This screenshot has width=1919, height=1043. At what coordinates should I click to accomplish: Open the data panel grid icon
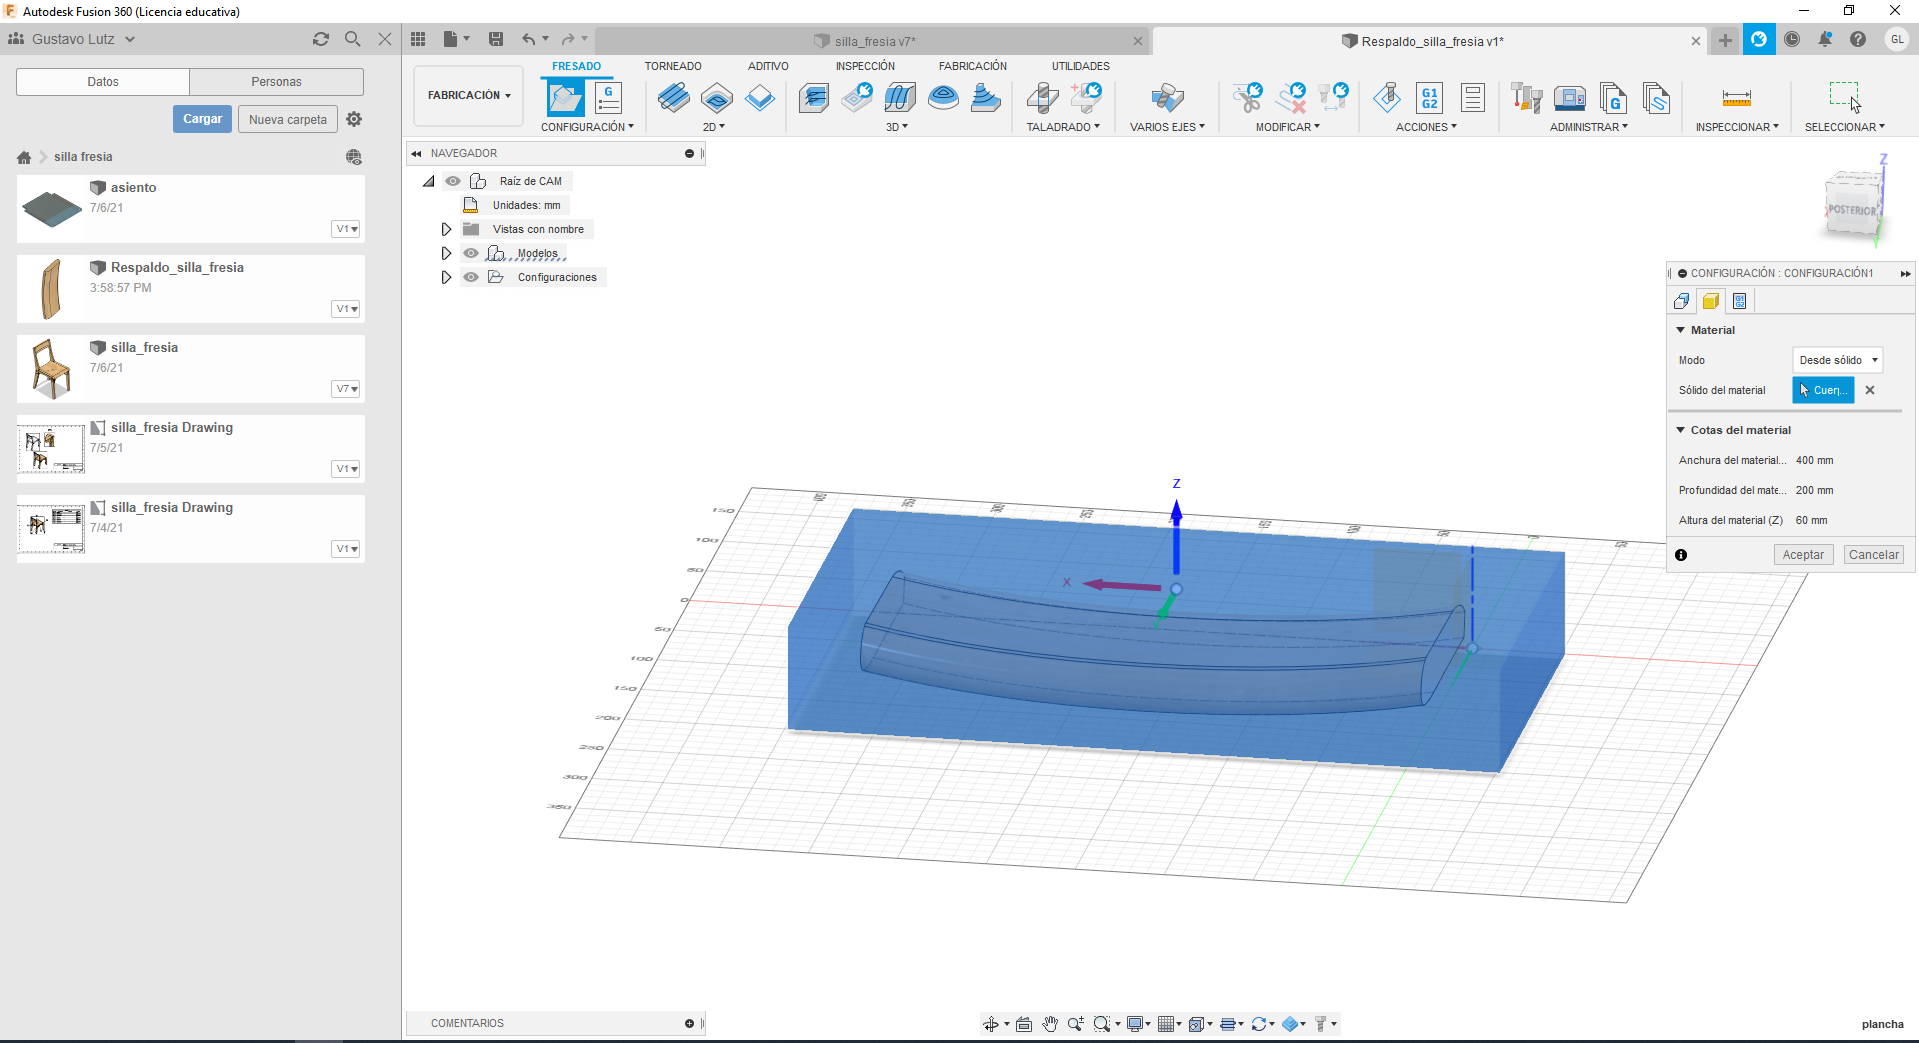click(418, 39)
